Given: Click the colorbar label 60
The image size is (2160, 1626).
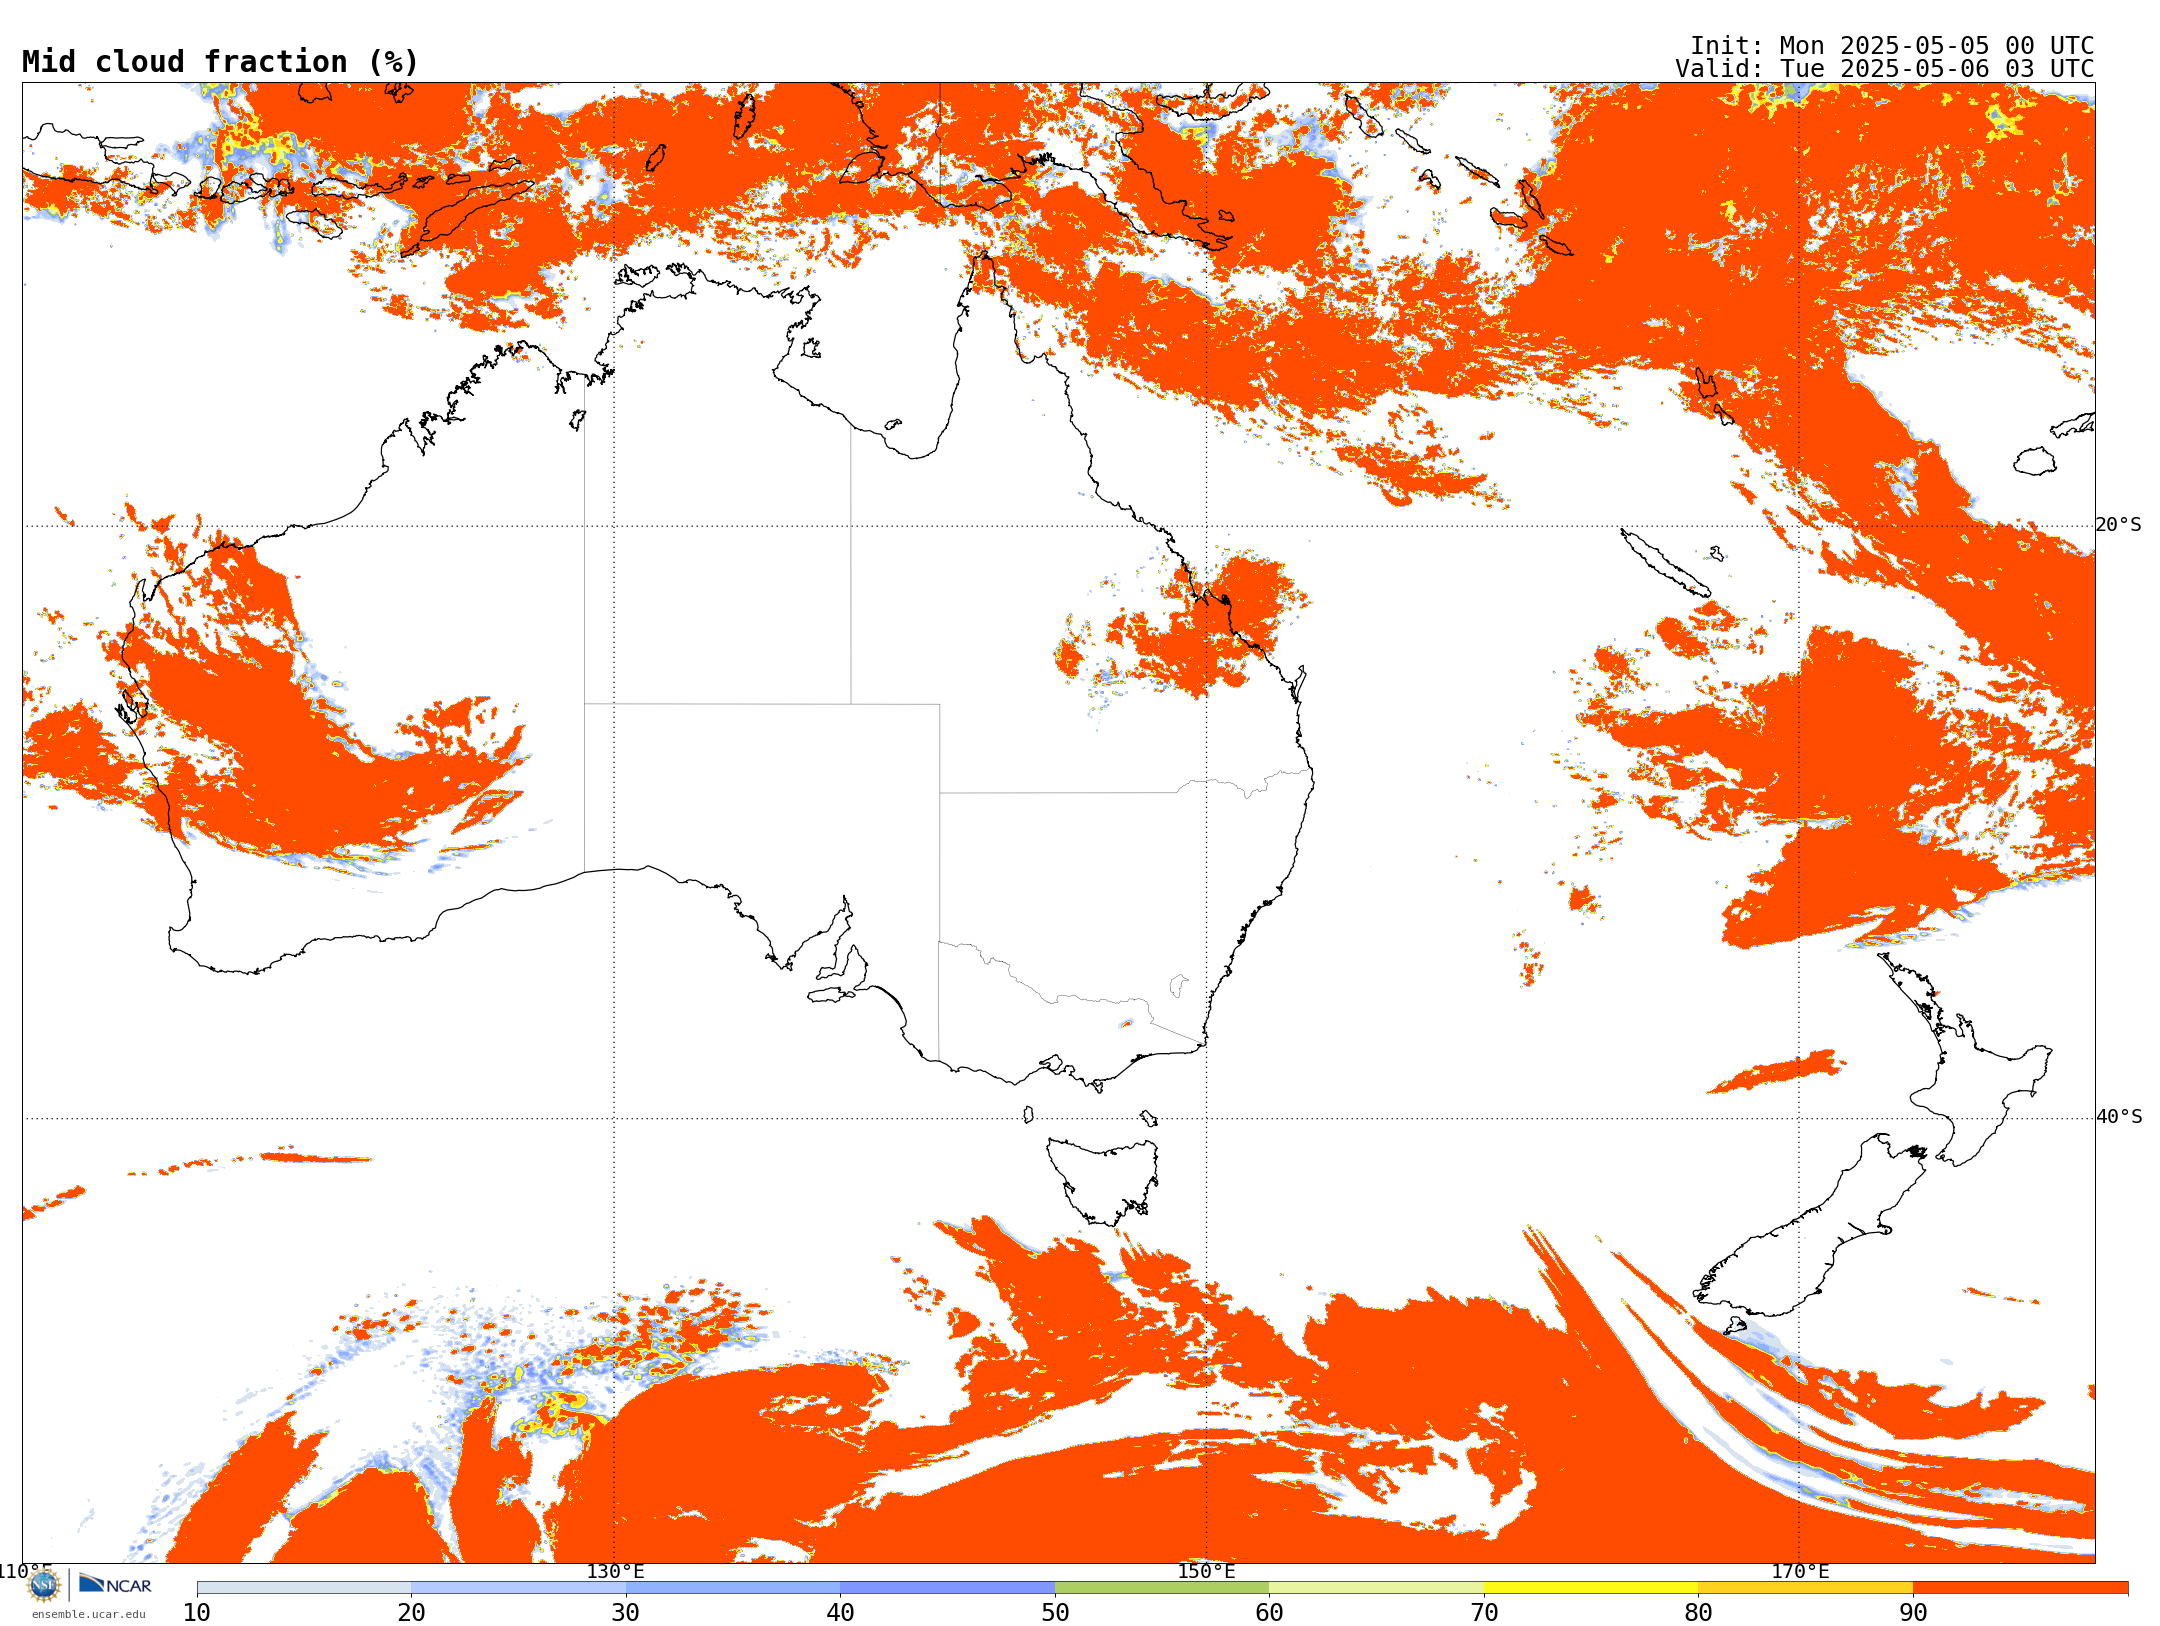Looking at the screenshot, I should pos(1269,1612).
